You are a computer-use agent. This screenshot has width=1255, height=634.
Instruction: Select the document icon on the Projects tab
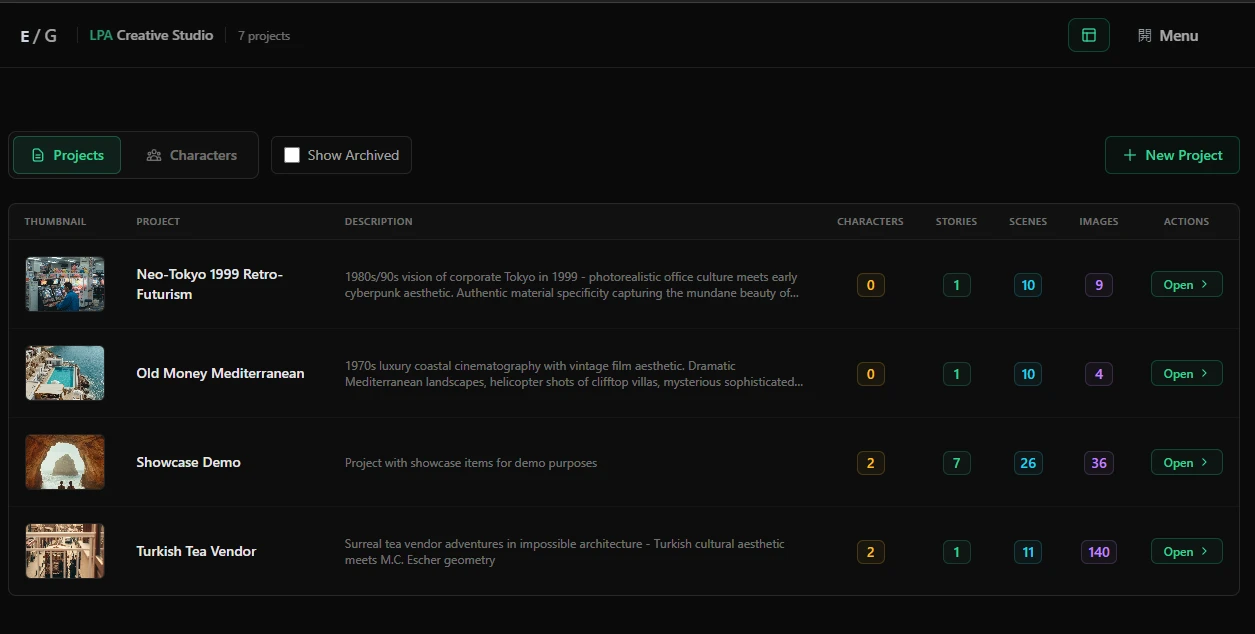[36, 155]
